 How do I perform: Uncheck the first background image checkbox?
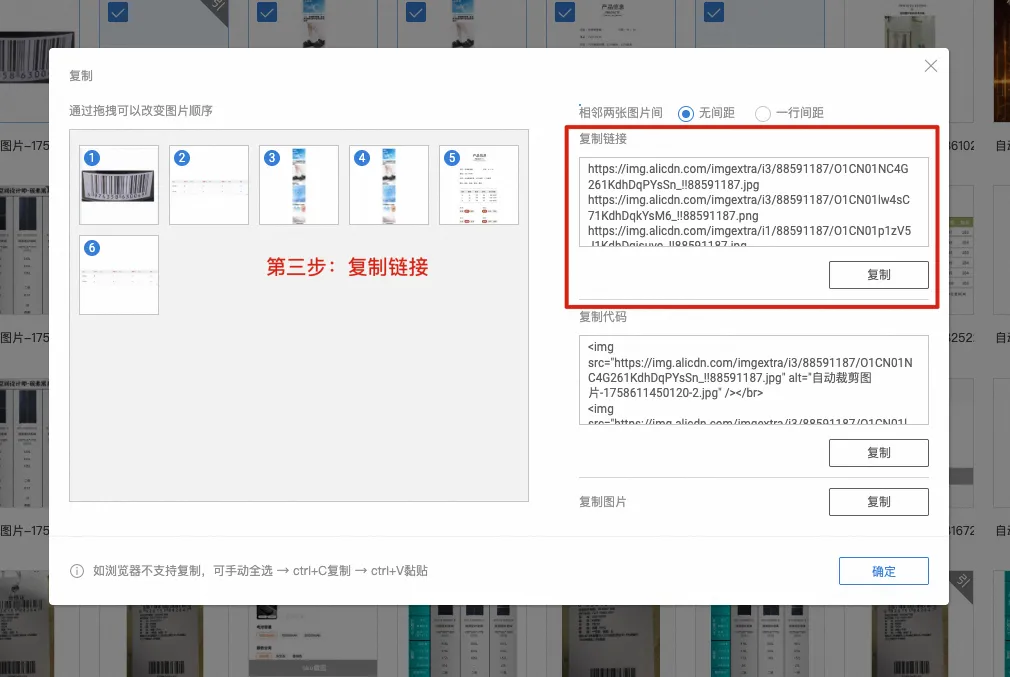(118, 12)
